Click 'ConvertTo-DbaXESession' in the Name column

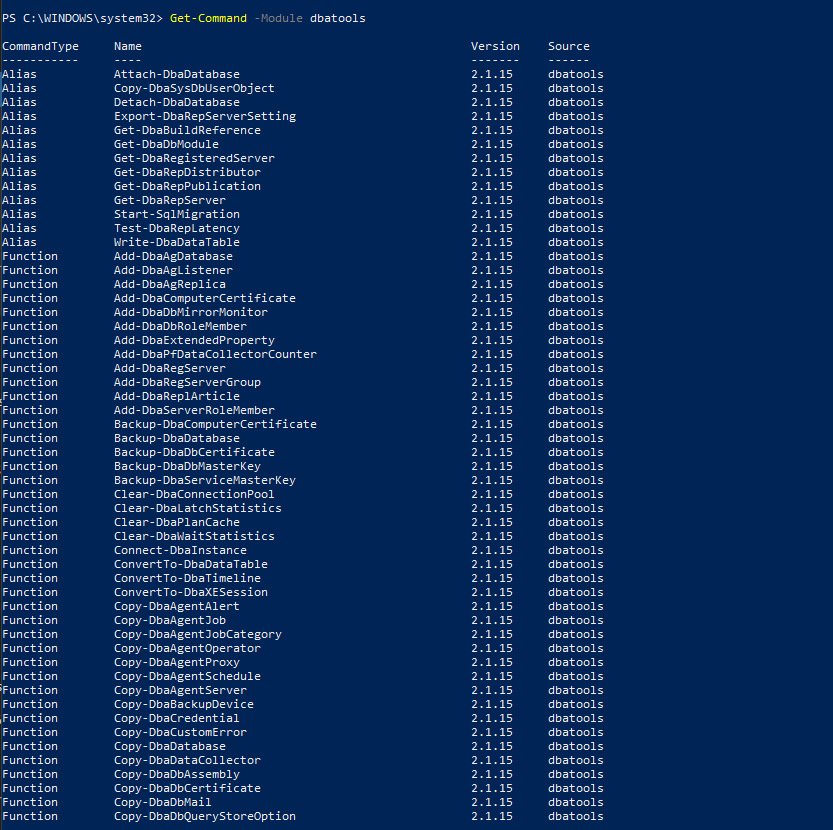[191, 592]
